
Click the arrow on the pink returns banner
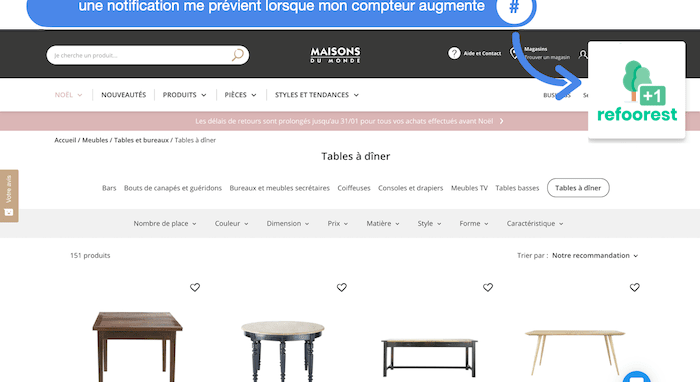[501, 121]
